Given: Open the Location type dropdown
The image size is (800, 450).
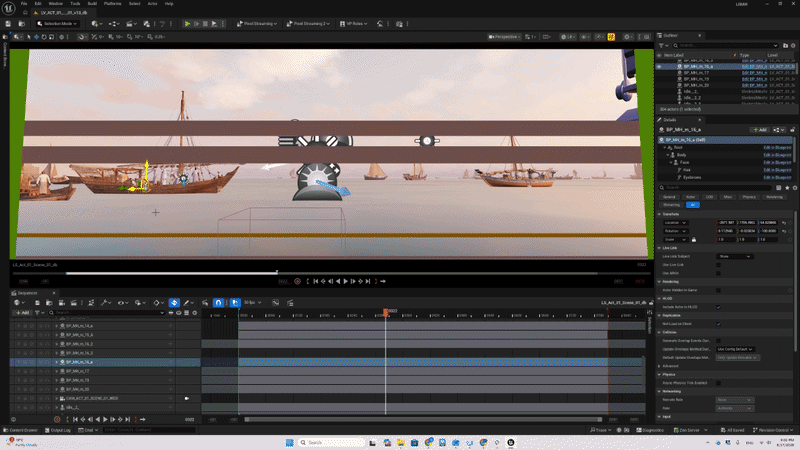Looking at the screenshot, I should (x=676, y=222).
